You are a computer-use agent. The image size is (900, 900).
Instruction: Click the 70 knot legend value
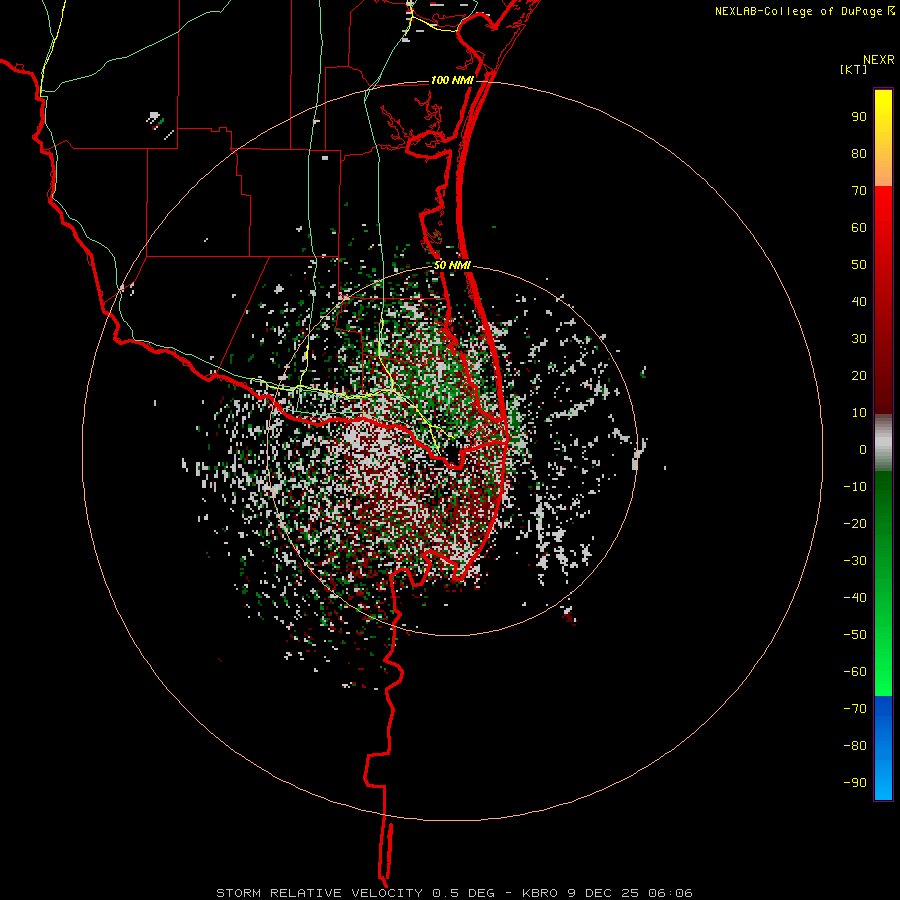[x=859, y=191]
